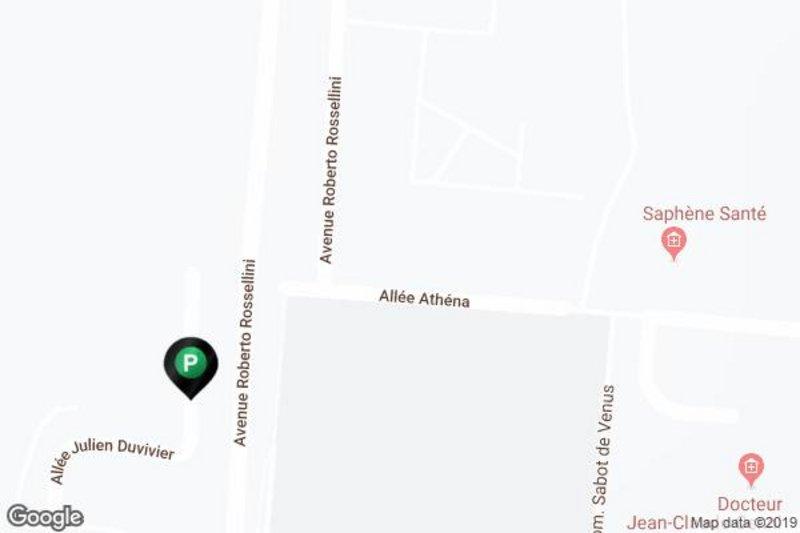Select right Avenue Roberto Rossellini road label
Image resolution: width=800 pixels, height=533 pixels.
pos(331,170)
